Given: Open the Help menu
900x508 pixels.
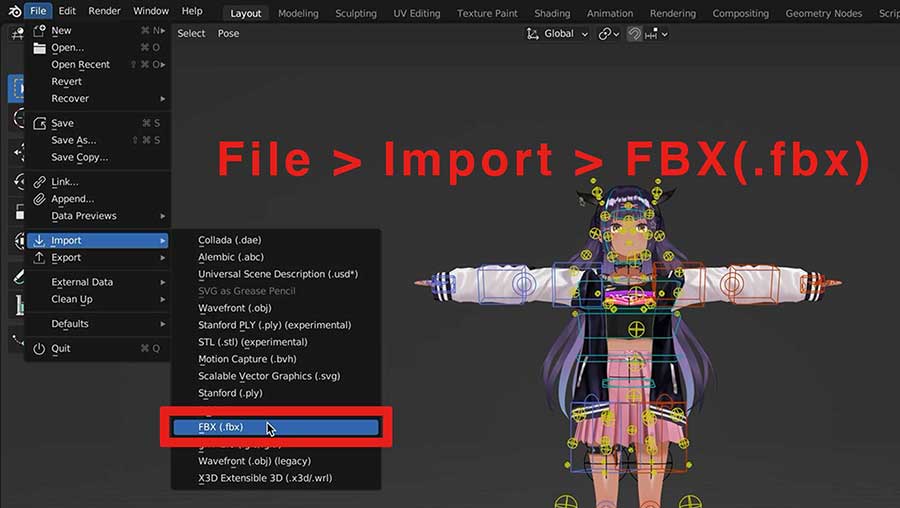Looking at the screenshot, I should point(192,11).
